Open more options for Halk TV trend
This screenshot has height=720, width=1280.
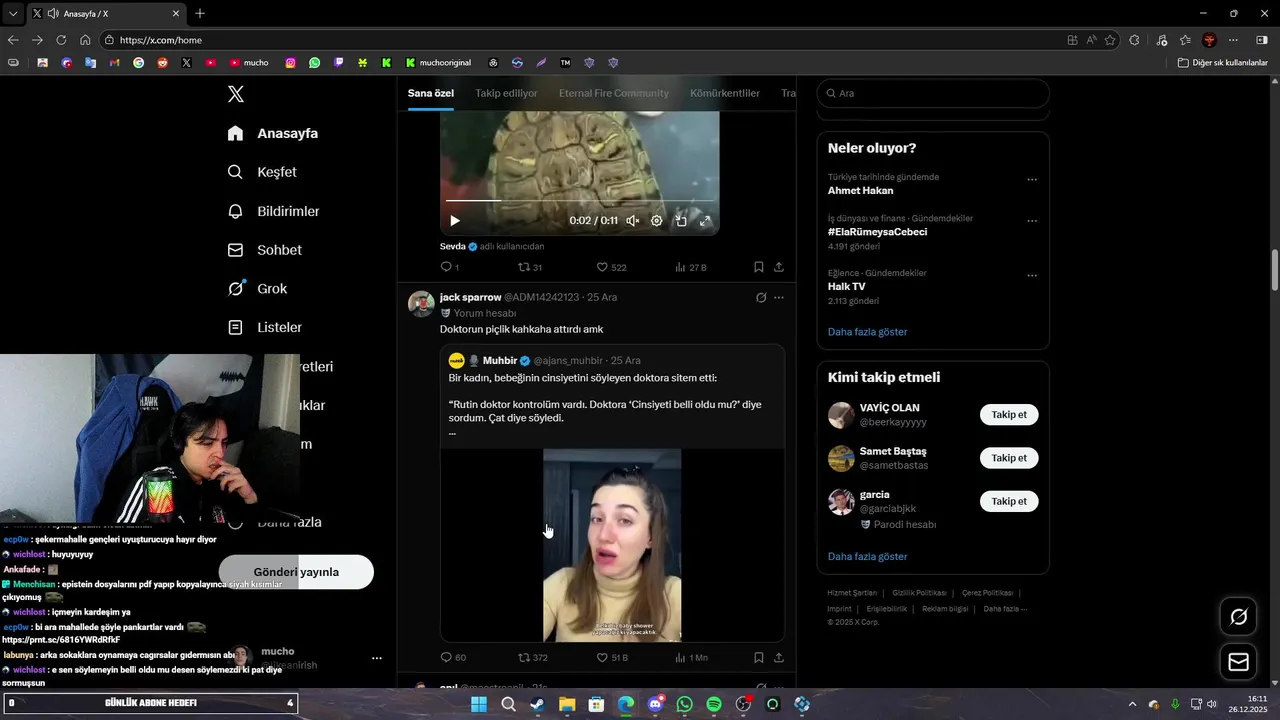click(x=1032, y=276)
